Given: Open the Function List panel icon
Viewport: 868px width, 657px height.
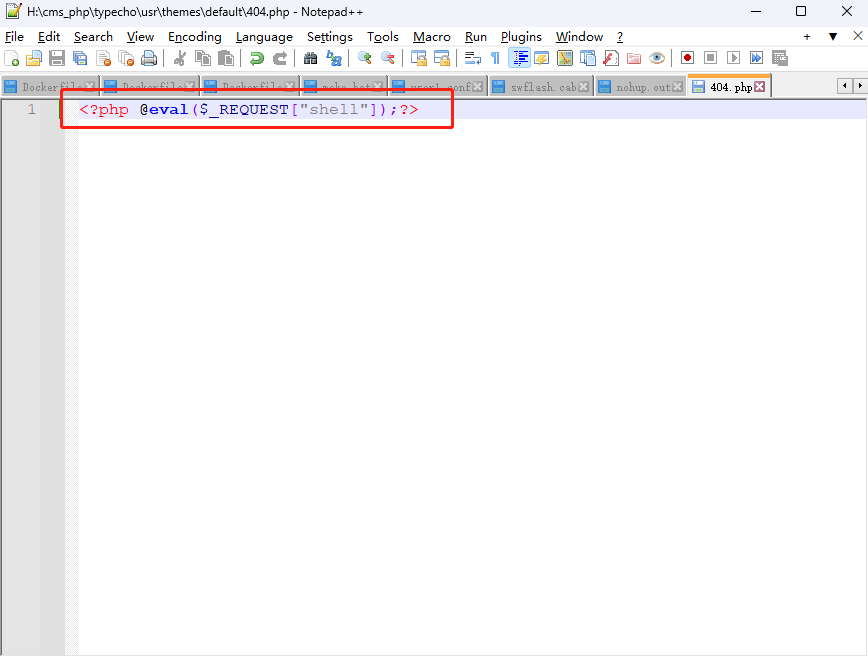Looking at the screenshot, I should 611,58.
